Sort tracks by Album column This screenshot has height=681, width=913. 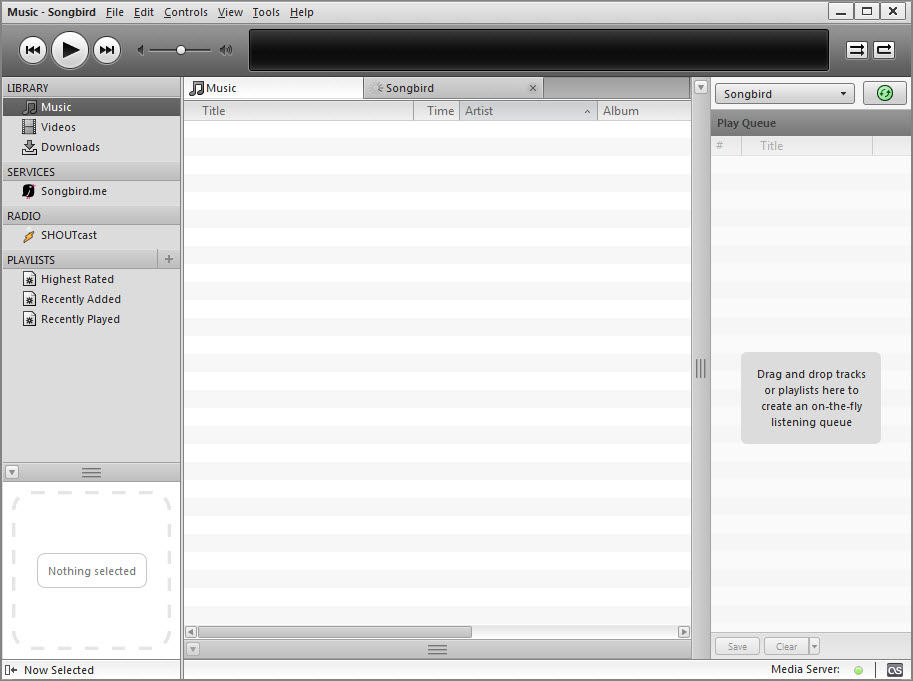[x=645, y=111]
